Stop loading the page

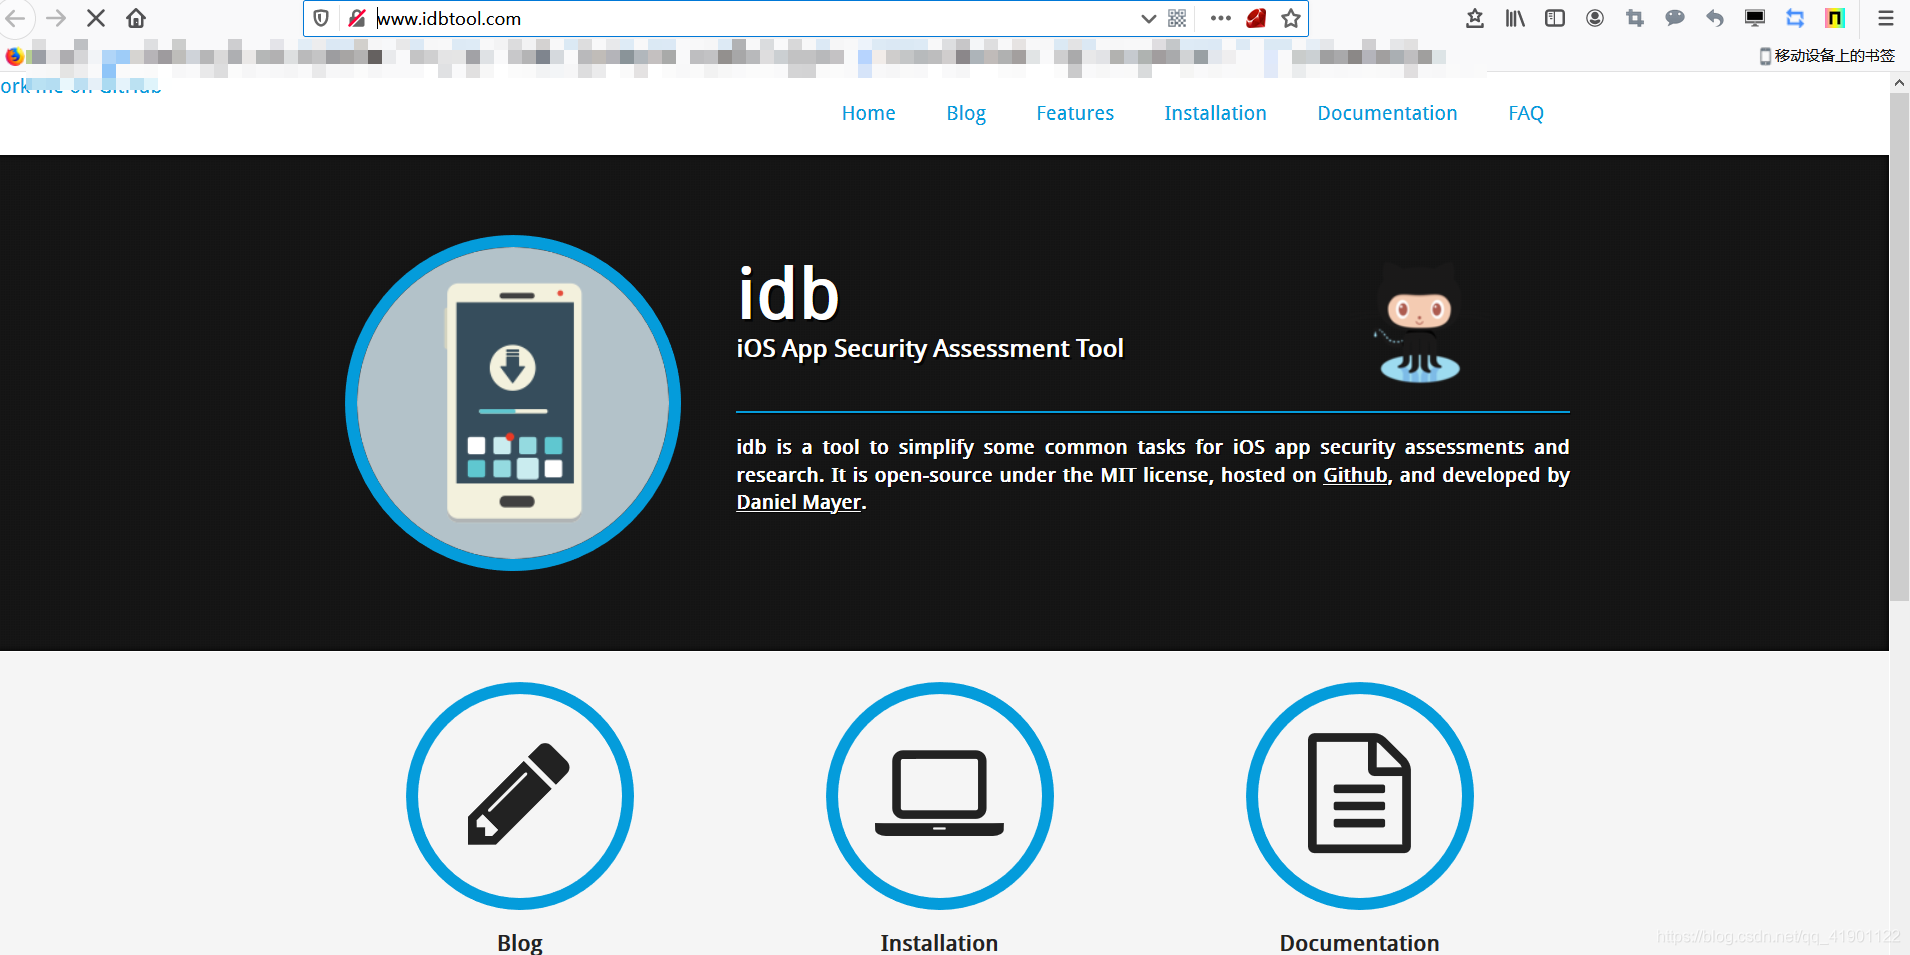click(96, 18)
